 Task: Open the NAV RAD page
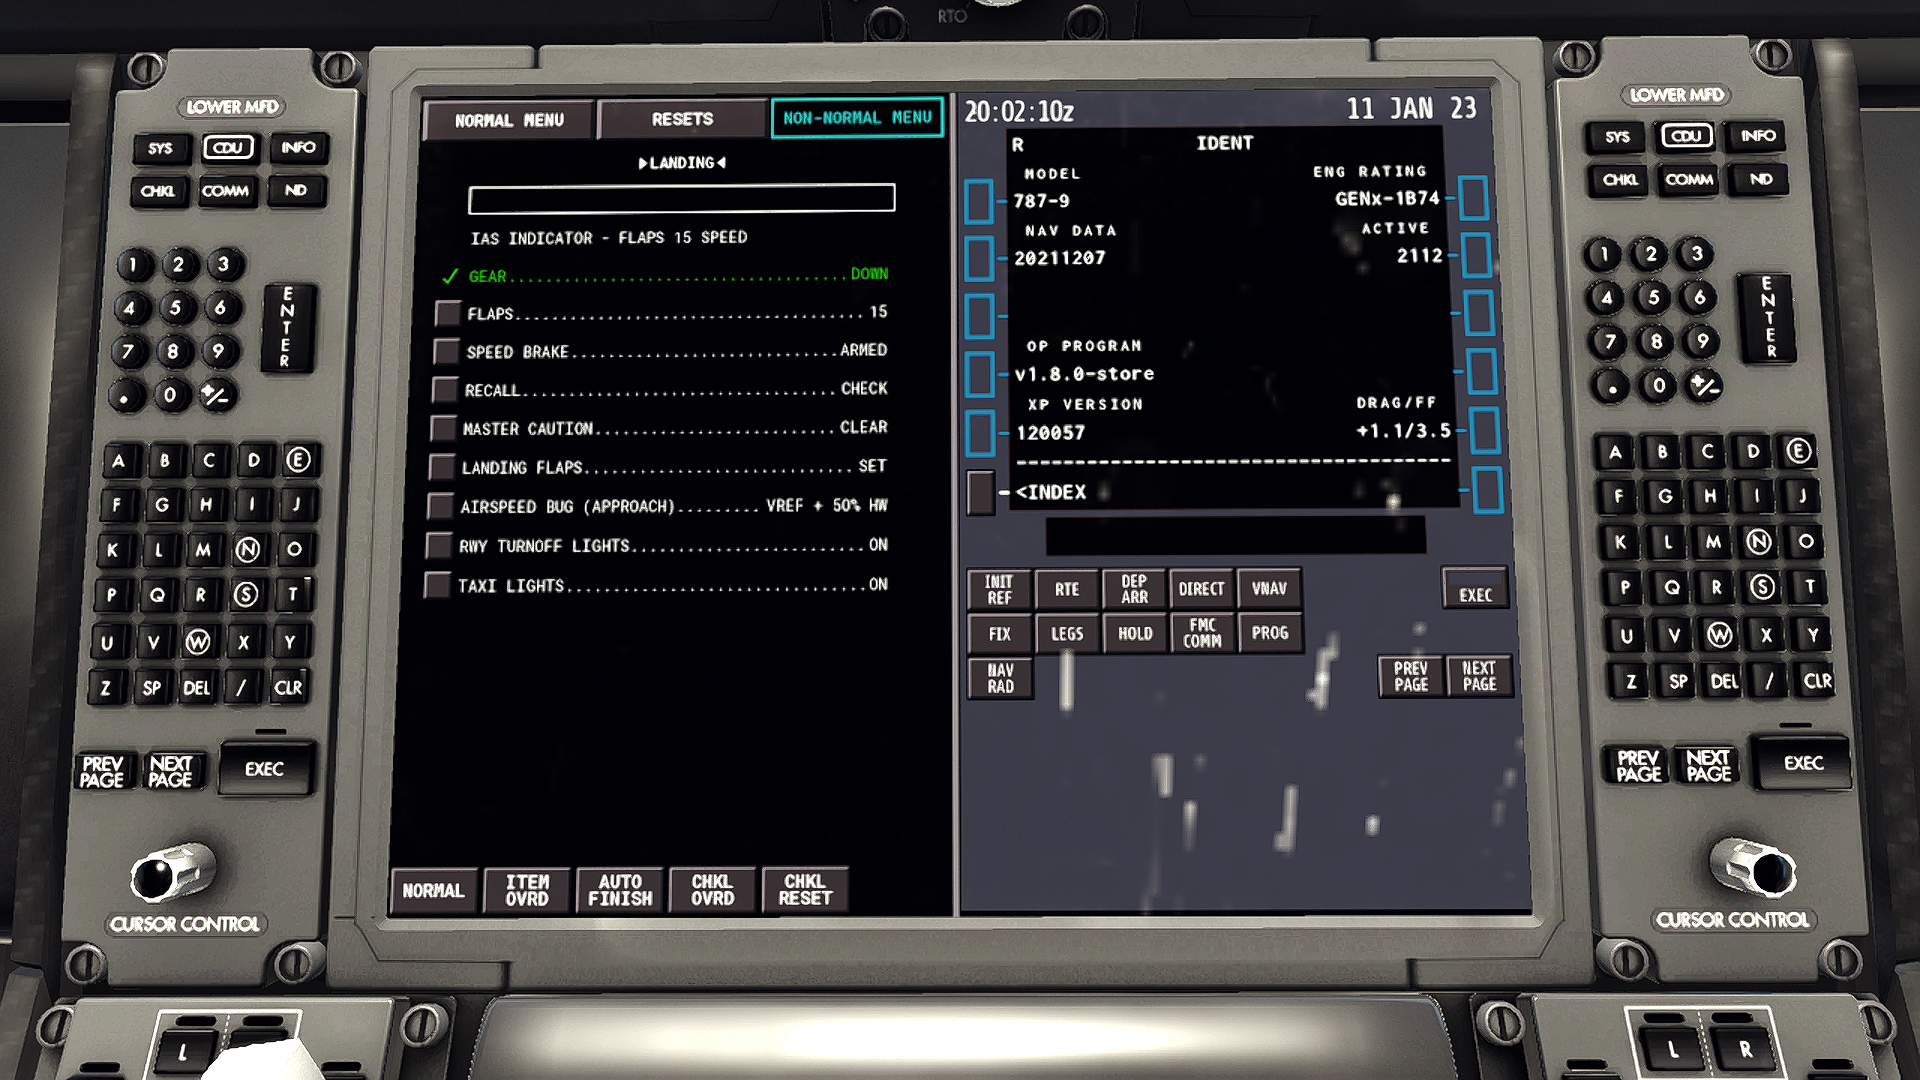coord(1000,678)
